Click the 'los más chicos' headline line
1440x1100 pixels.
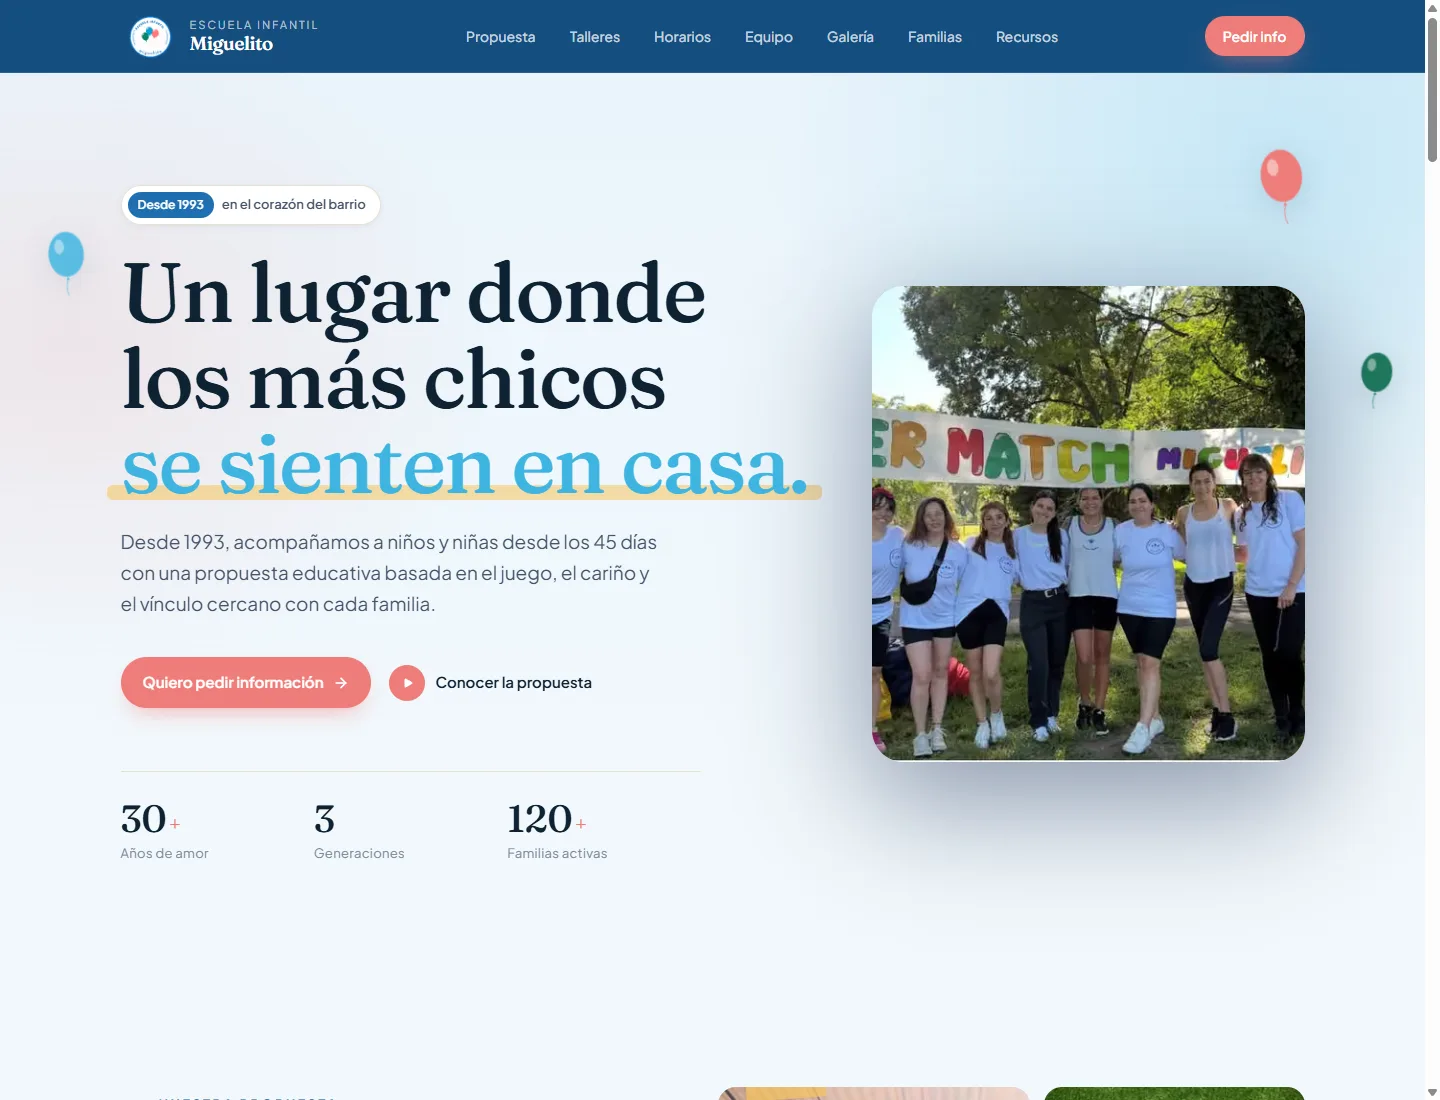[394, 381]
